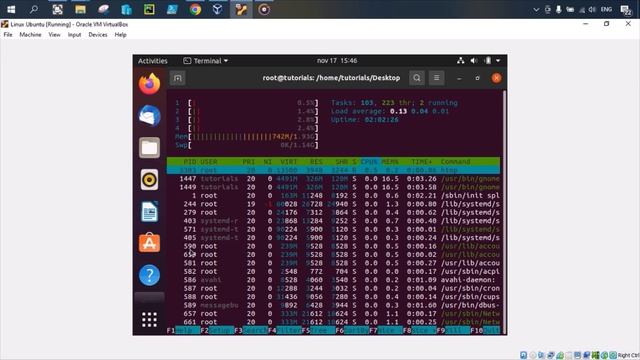The width and height of the screenshot is (640, 360).
Task: Open the Help question mark icon
Action: pyautogui.click(x=149, y=275)
